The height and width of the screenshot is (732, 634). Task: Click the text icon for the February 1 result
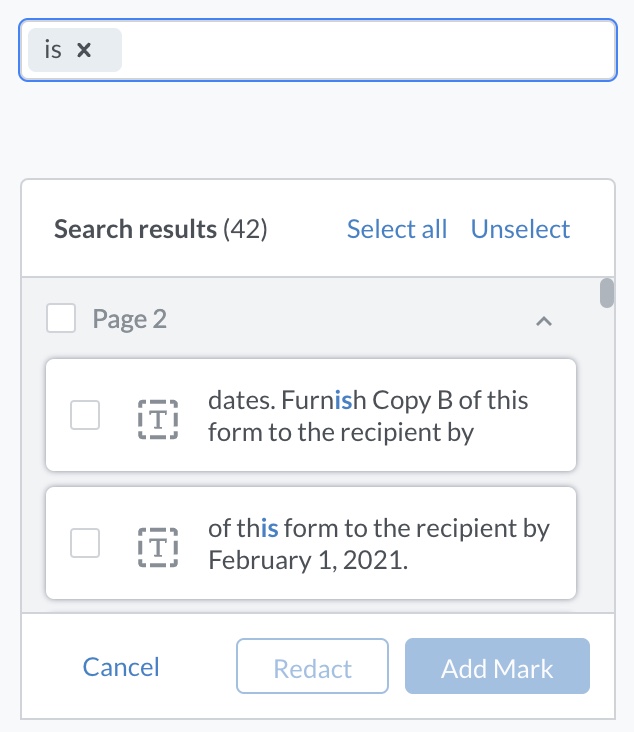(x=158, y=547)
